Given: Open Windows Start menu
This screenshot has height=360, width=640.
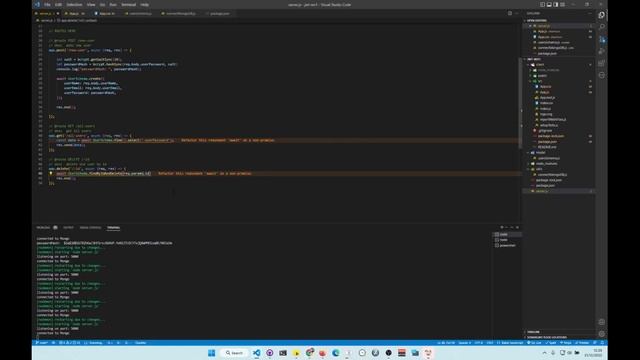Looking at the screenshot, I should (x=211, y=353).
